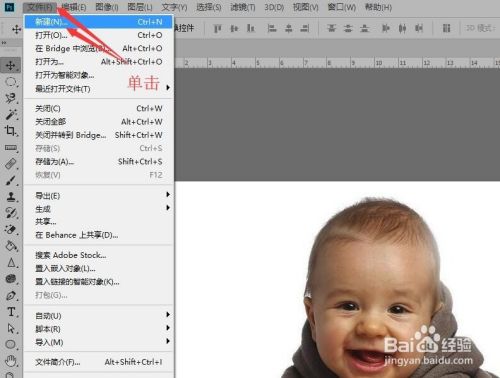Align right edges in options bar
The image size is (500, 378).
coord(305,29)
